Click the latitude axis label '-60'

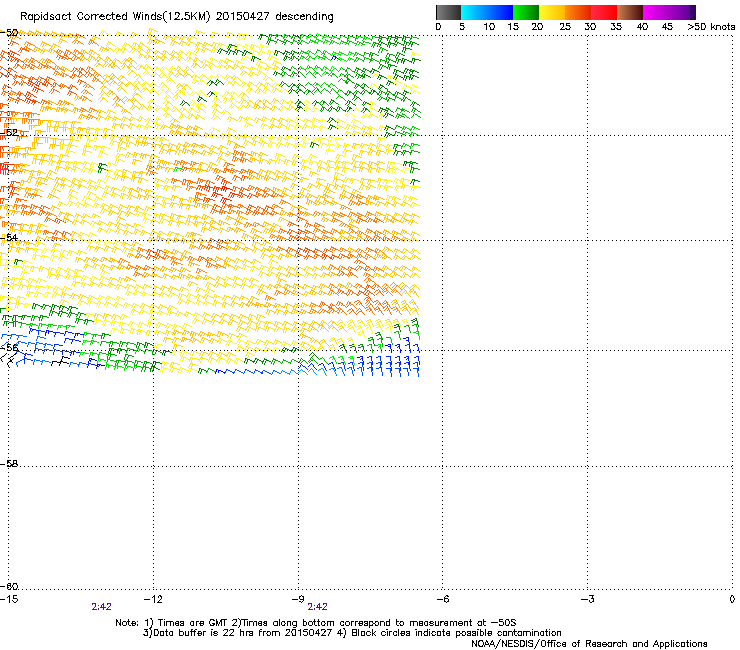9,586
